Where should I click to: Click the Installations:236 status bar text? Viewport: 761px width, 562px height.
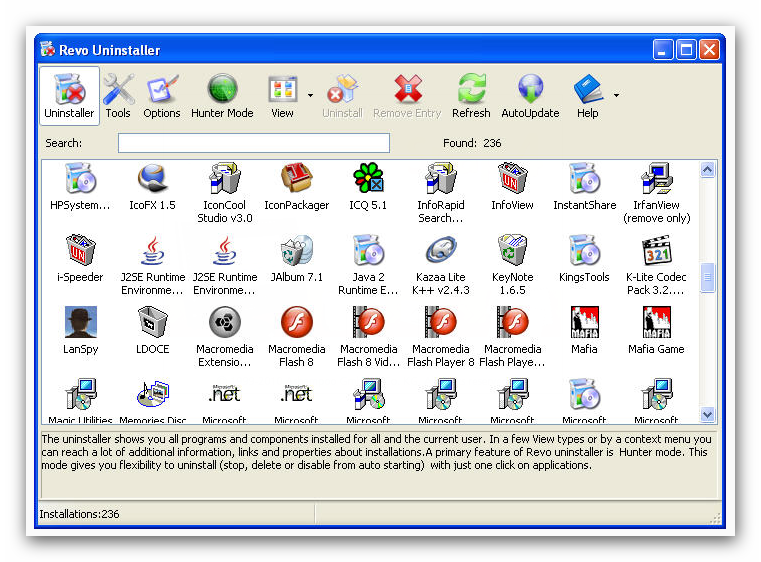(x=79, y=514)
